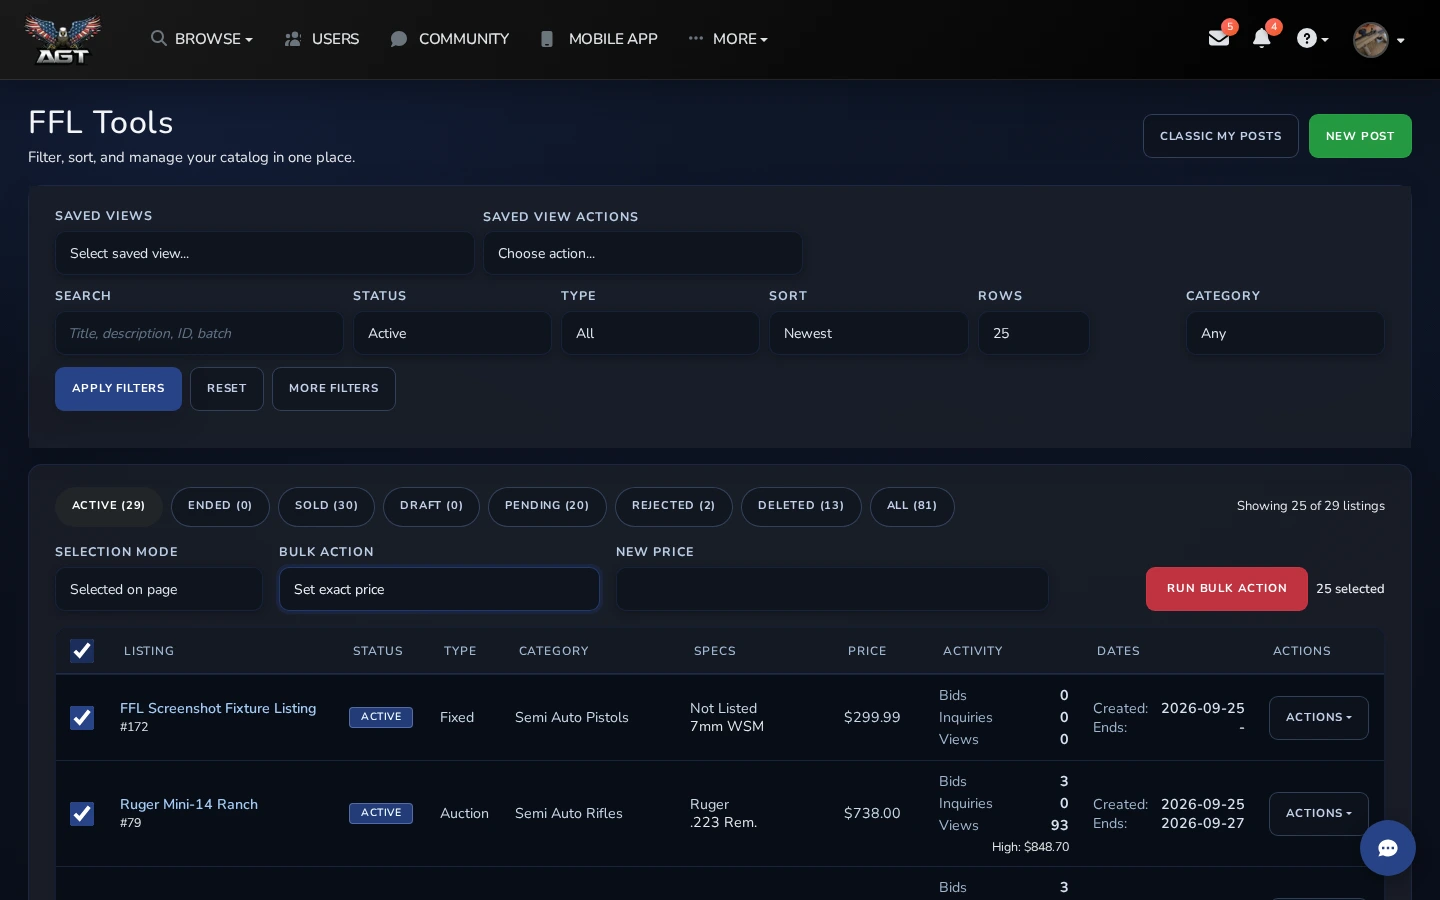Switch to the Deleted (13) tab

801,506
